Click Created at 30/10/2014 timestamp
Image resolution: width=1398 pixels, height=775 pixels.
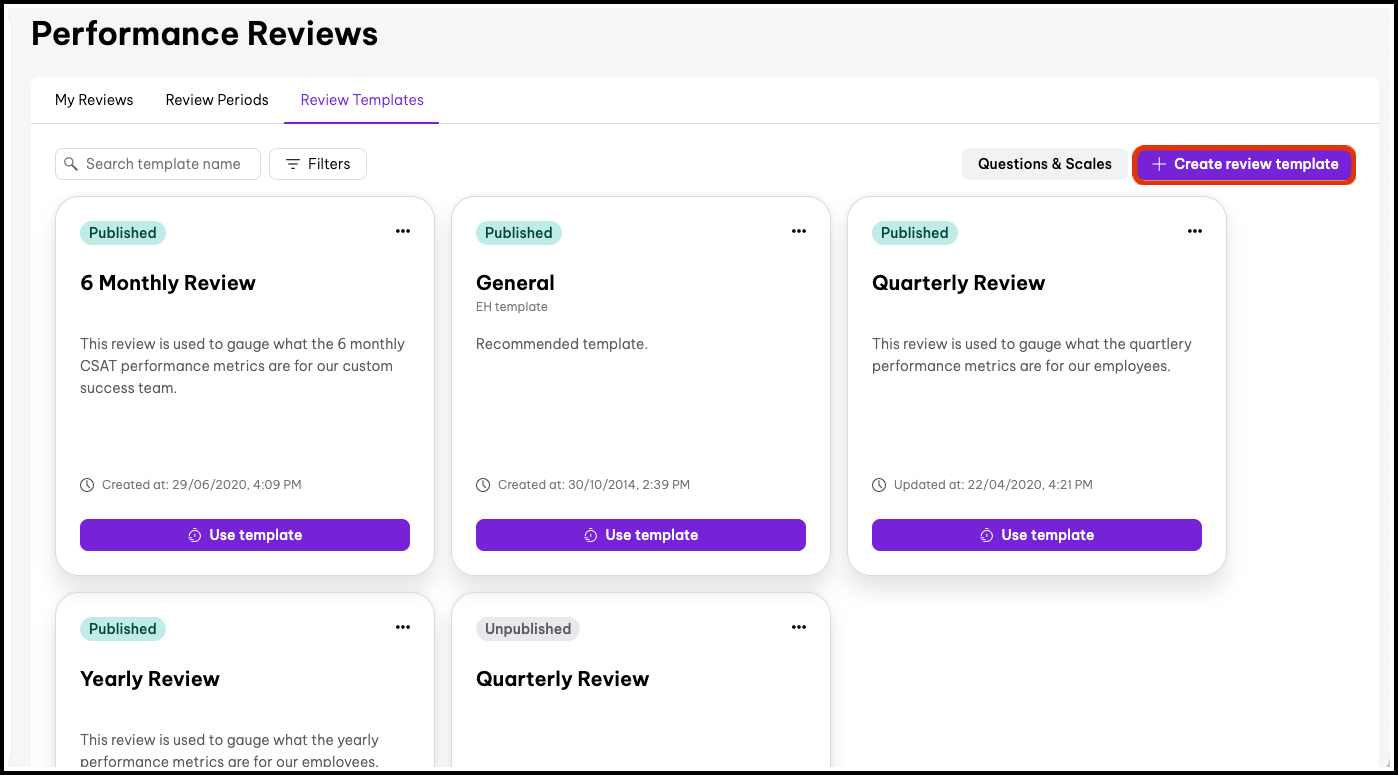(x=594, y=485)
